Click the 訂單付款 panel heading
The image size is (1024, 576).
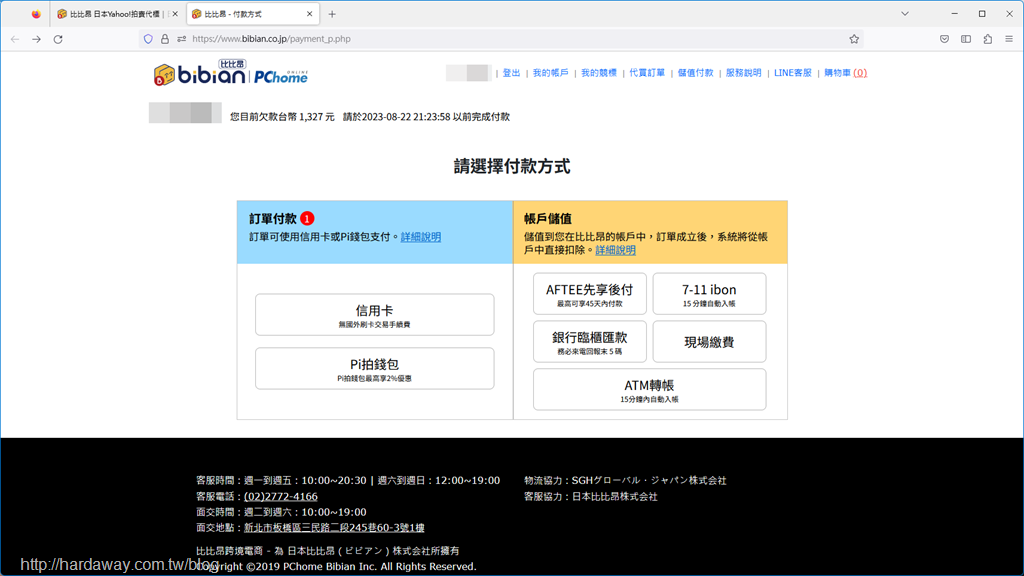273,219
